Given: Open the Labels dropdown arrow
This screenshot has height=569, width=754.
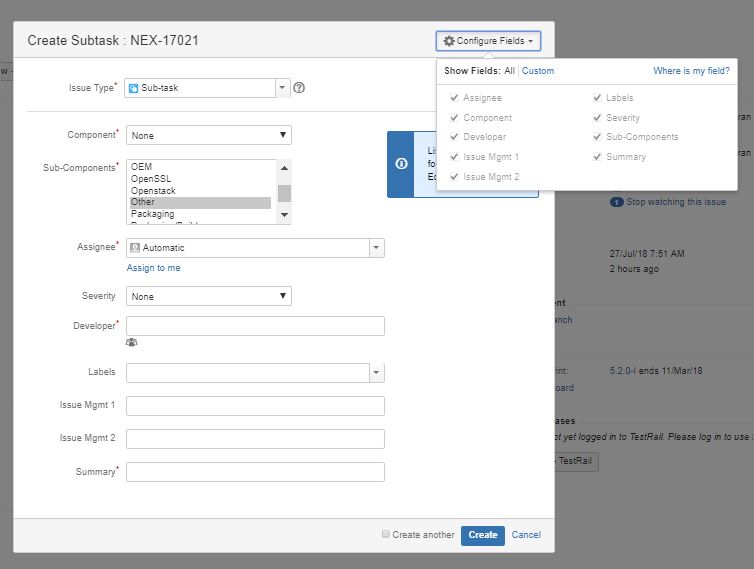Looking at the screenshot, I should coord(377,373).
